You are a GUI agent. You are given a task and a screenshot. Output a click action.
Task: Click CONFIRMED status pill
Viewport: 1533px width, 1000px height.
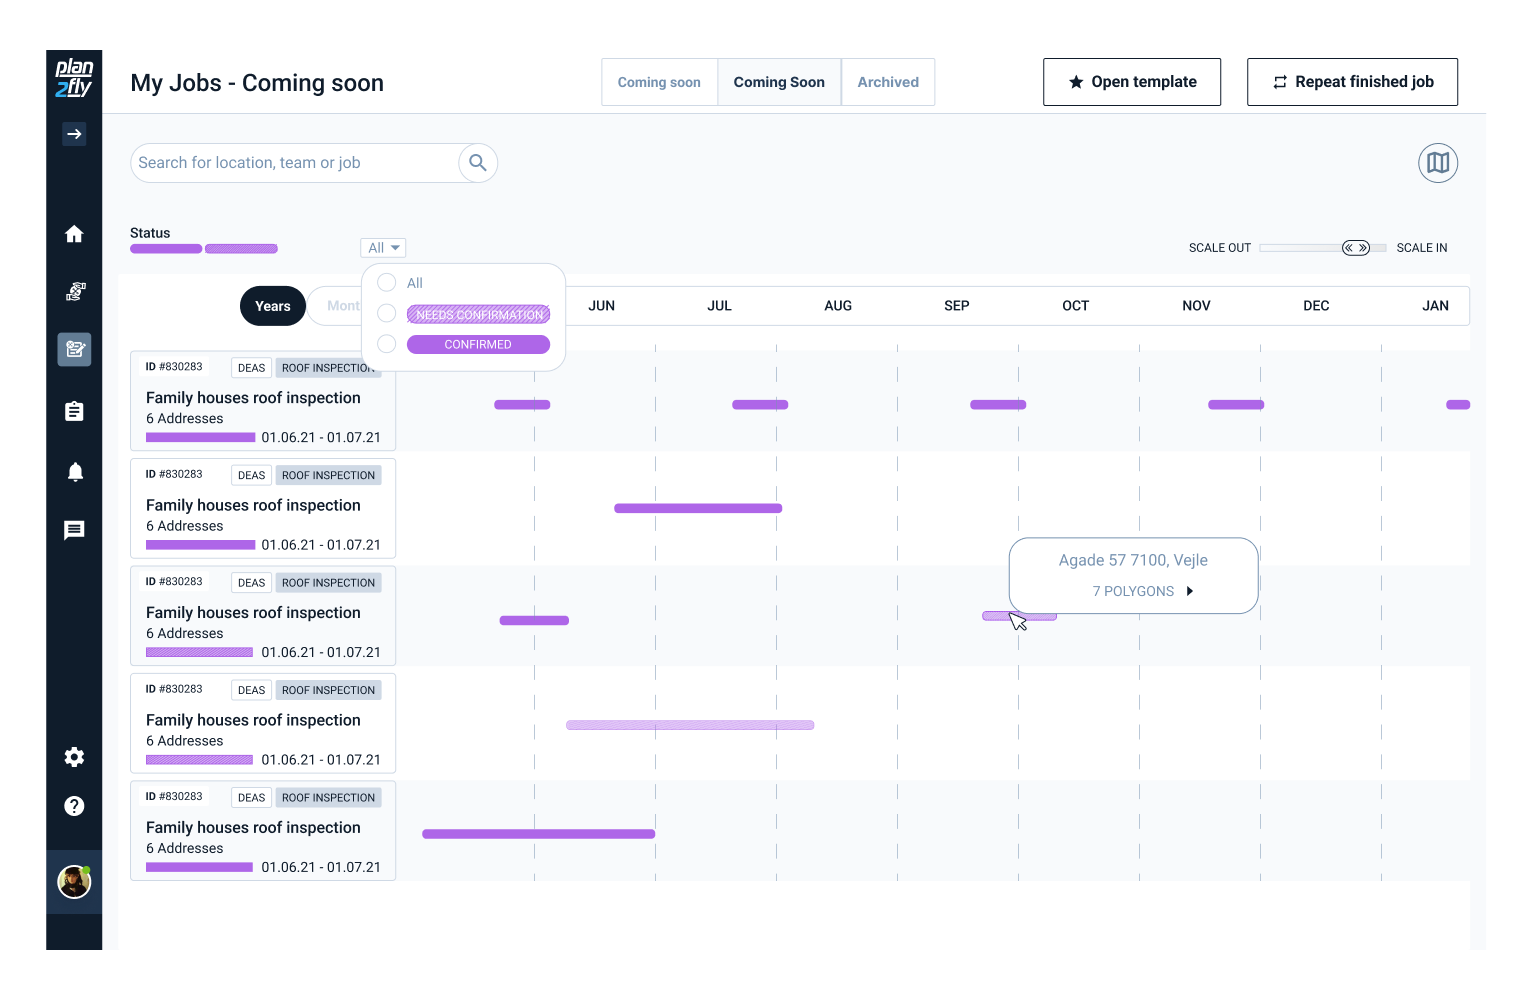click(478, 344)
